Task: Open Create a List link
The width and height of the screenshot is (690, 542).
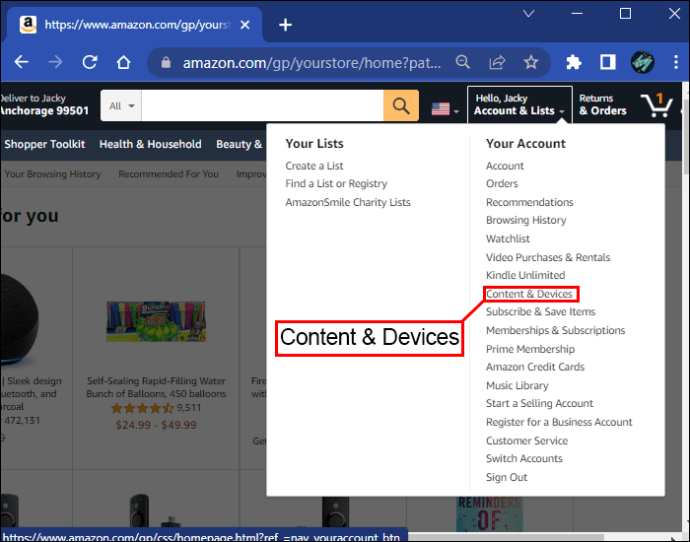Action: tap(314, 166)
